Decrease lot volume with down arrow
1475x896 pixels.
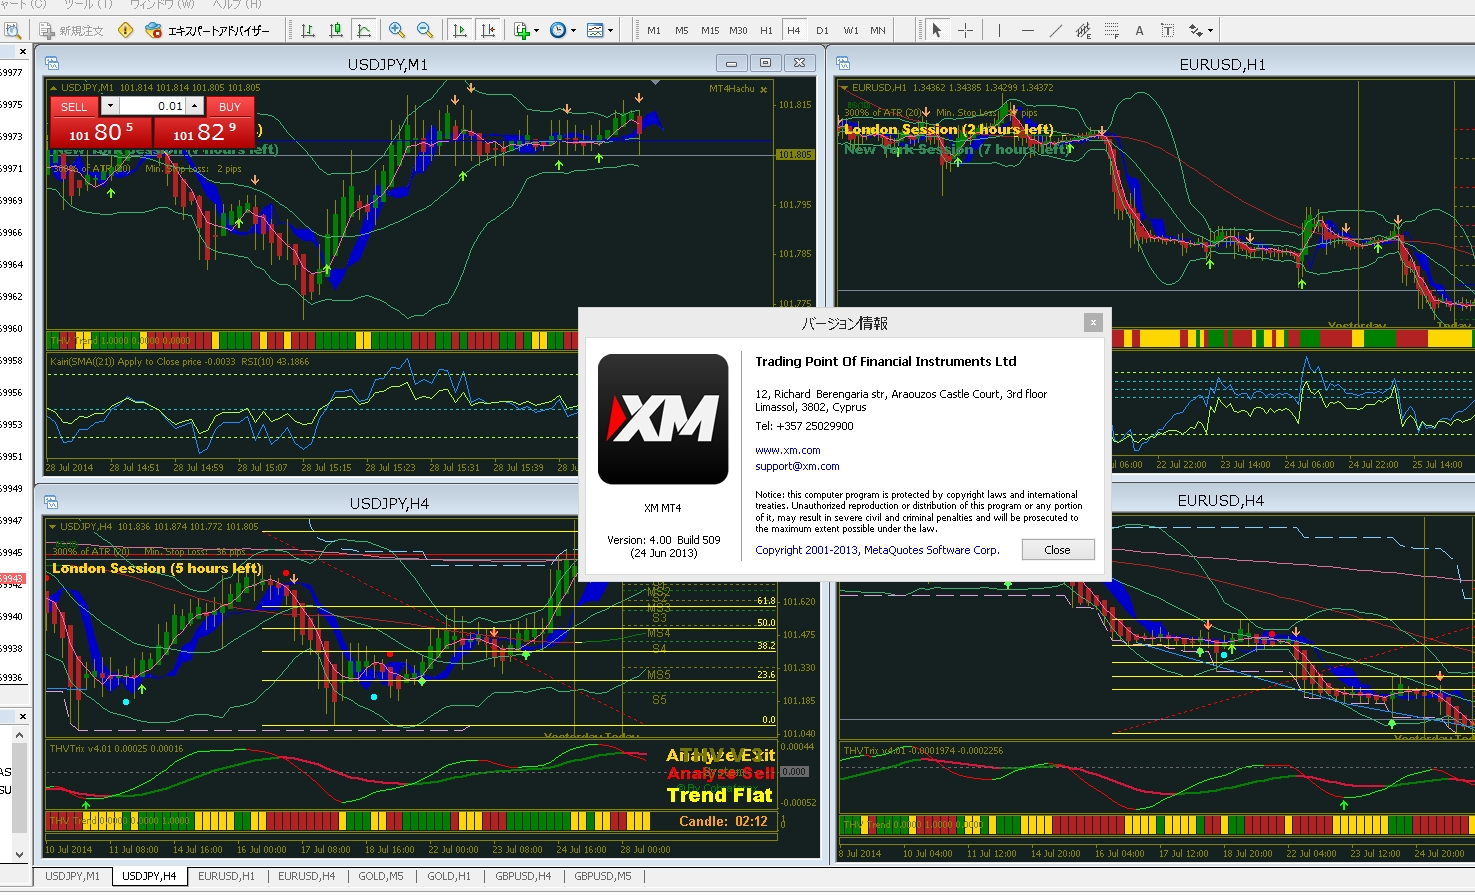click(x=110, y=106)
